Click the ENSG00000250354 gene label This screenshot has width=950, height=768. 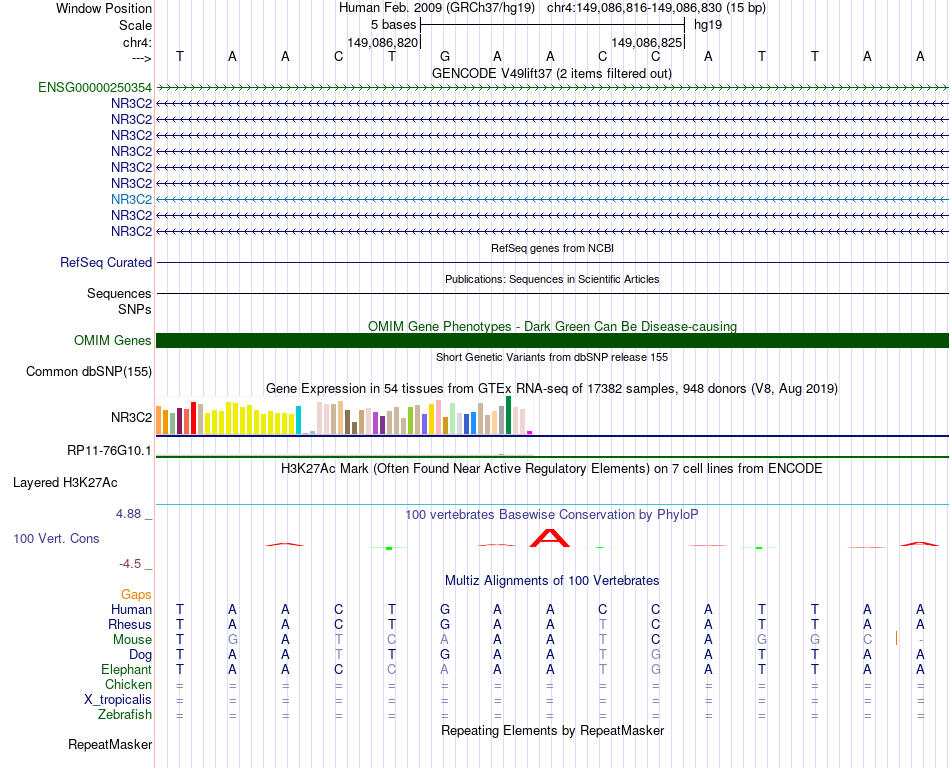pyautogui.click(x=95, y=87)
